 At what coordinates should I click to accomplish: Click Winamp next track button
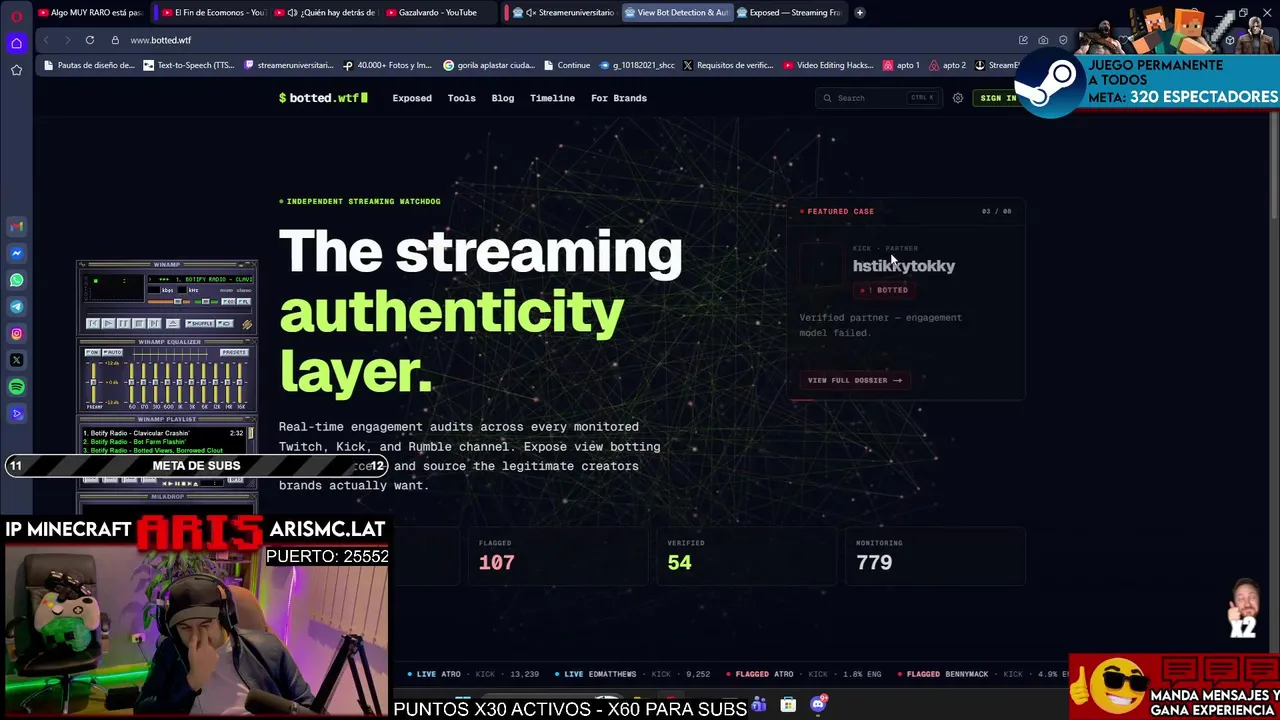(154, 323)
